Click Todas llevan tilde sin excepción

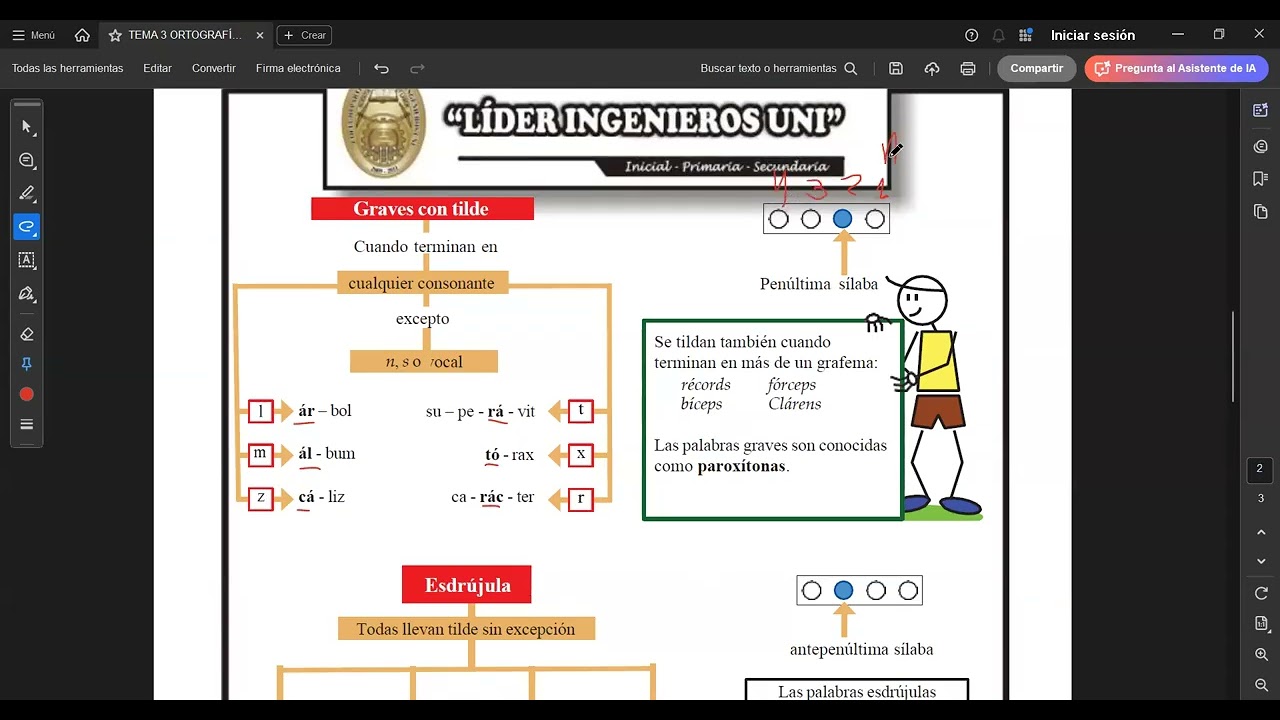click(466, 629)
